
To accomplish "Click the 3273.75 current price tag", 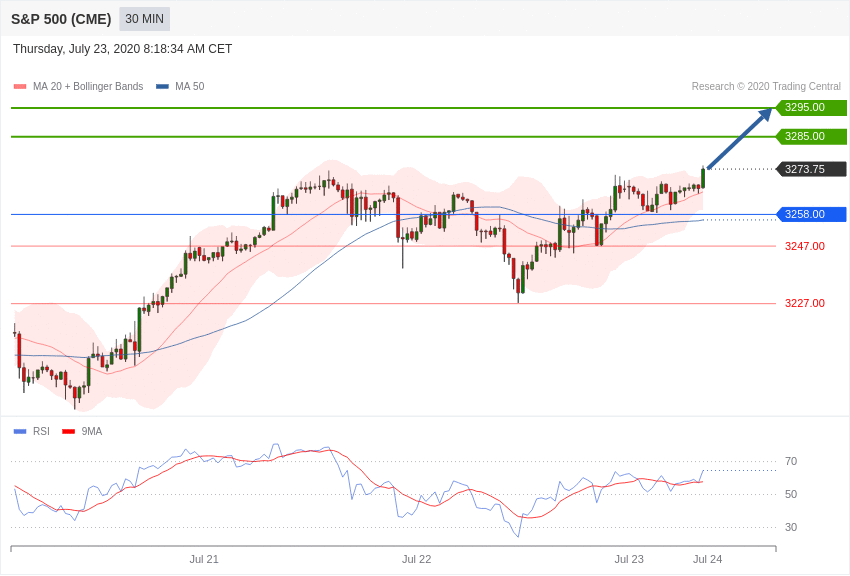I will 810,169.
